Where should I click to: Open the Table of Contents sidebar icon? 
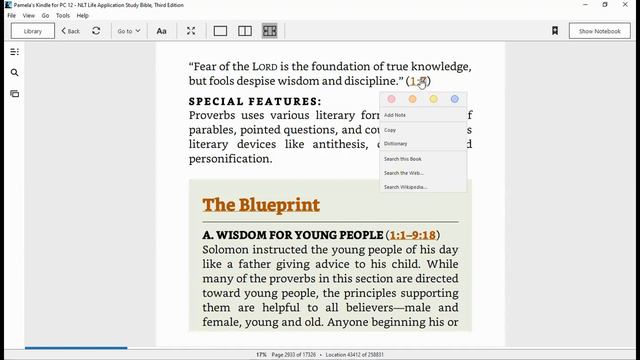14,52
